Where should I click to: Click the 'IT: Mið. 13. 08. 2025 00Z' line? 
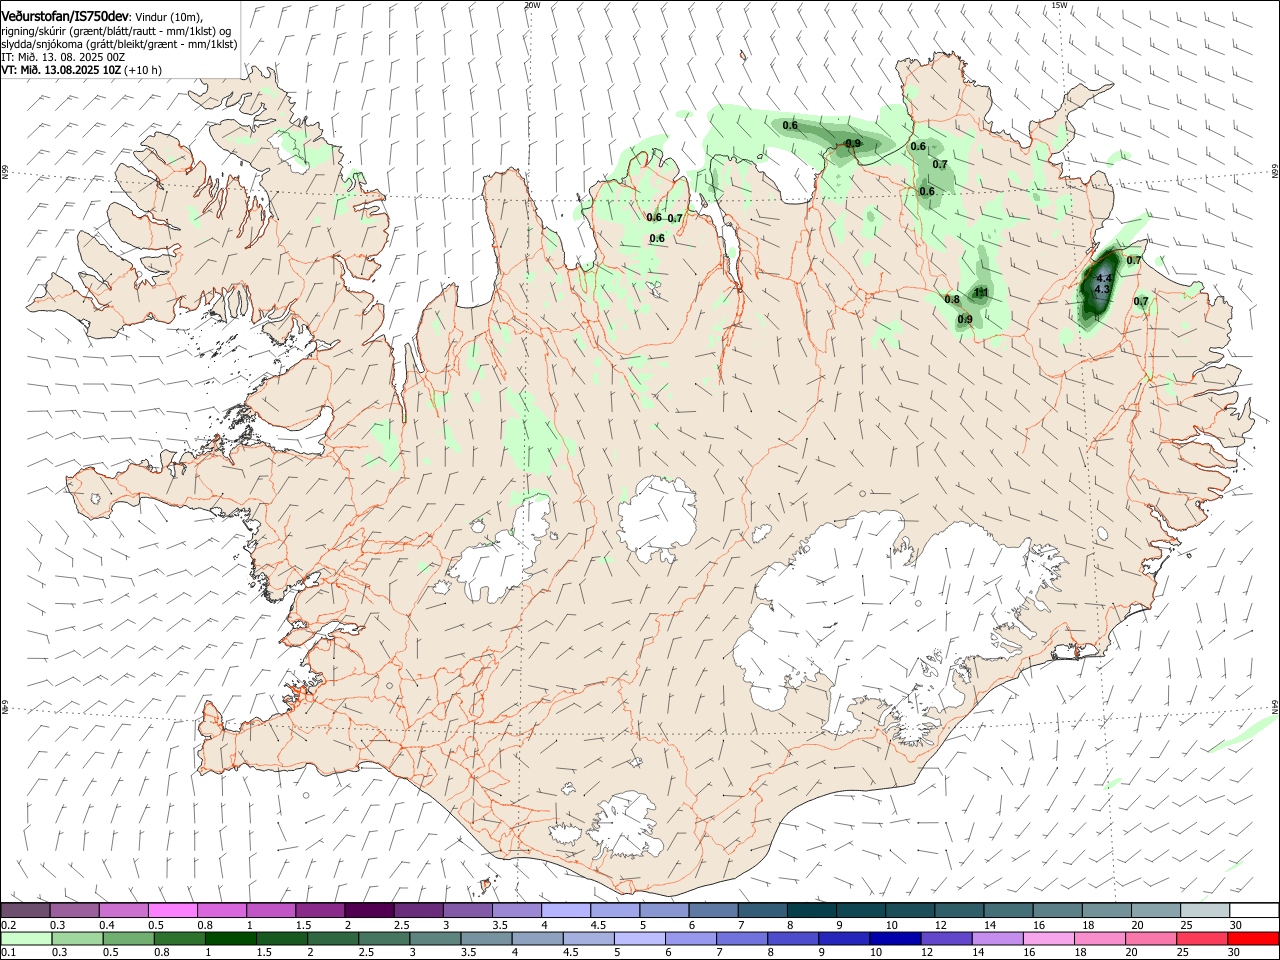[x=63, y=57]
